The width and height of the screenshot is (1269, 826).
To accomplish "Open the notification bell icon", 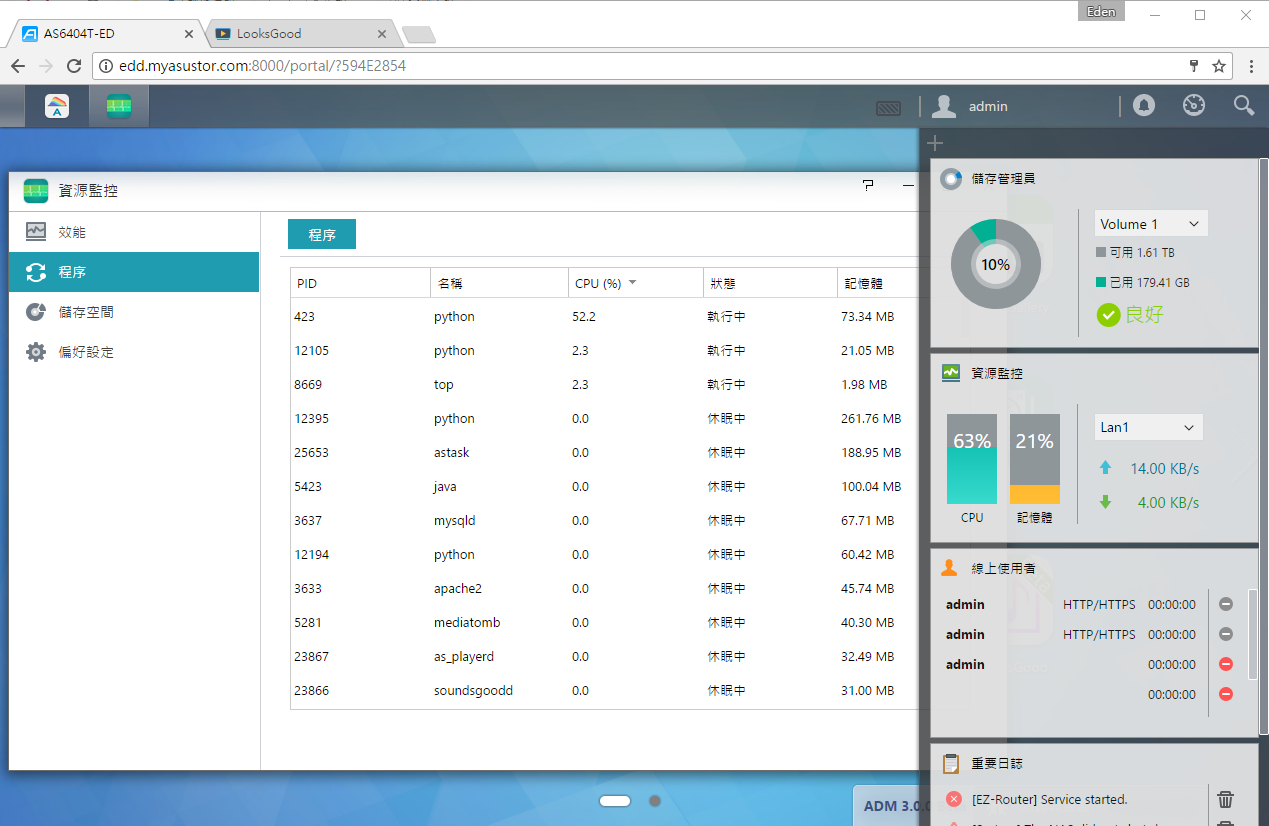I will click(x=1144, y=105).
